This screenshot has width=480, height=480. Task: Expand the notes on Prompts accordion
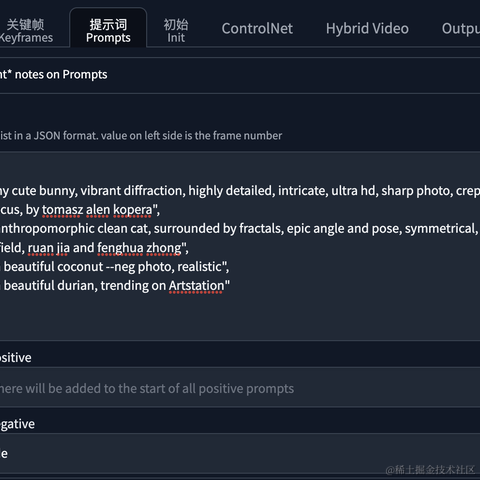[240, 75]
